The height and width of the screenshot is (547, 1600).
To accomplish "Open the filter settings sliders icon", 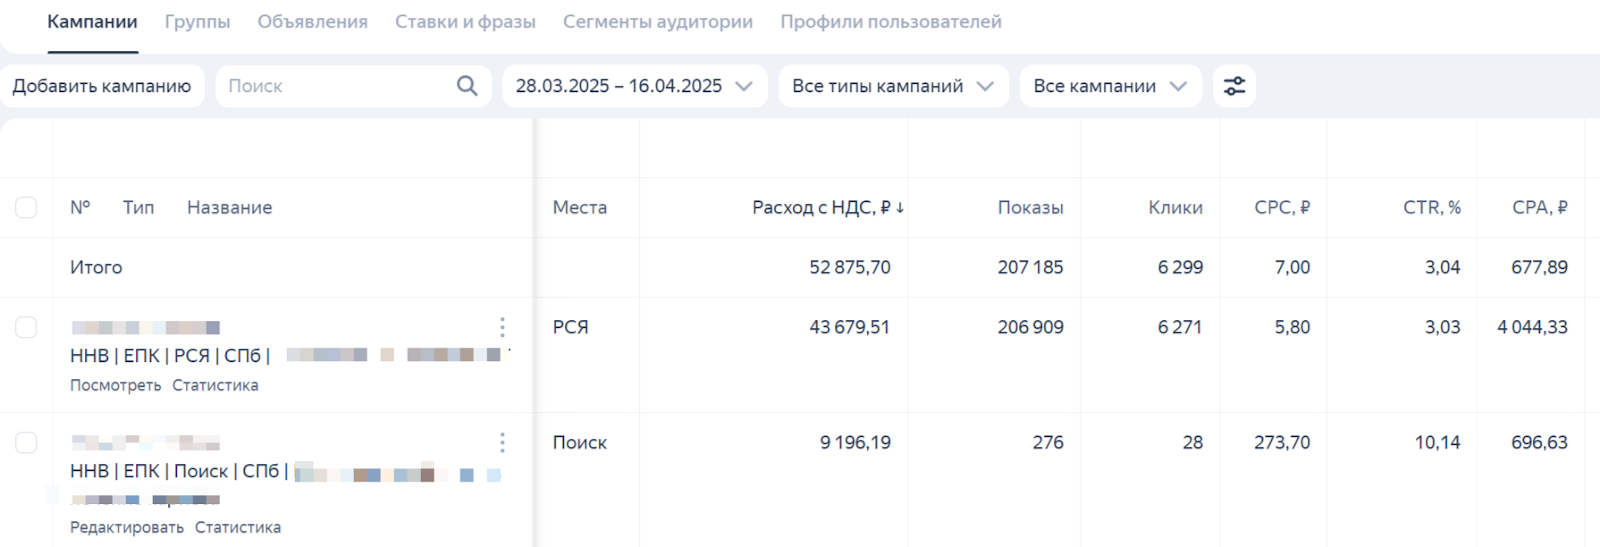I will [x=1234, y=86].
